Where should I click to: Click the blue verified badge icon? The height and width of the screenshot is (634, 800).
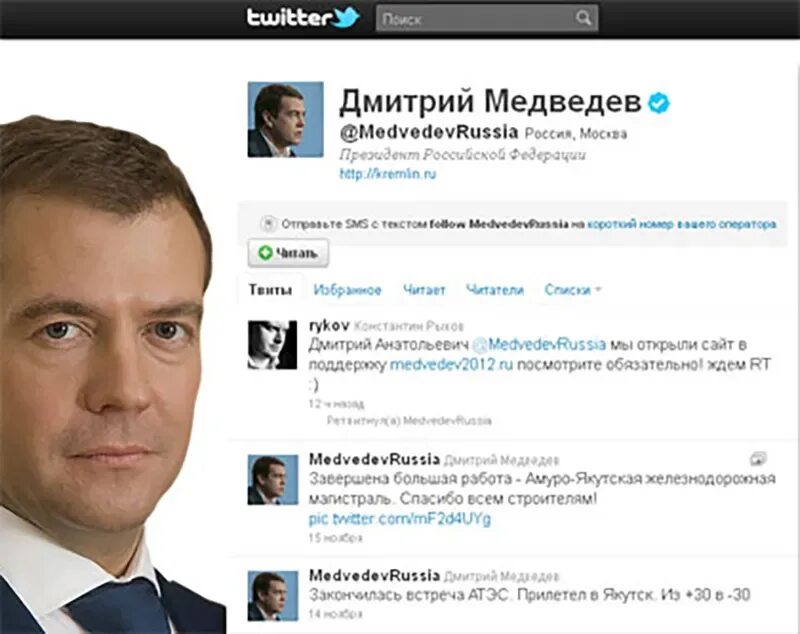(x=659, y=103)
